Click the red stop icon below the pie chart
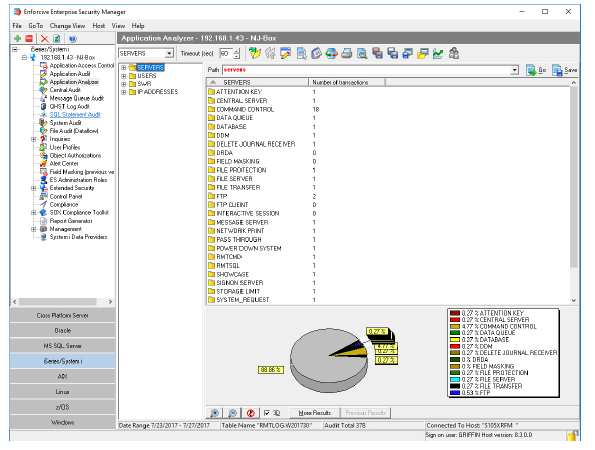The height and width of the screenshot is (450, 595). click(x=250, y=413)
